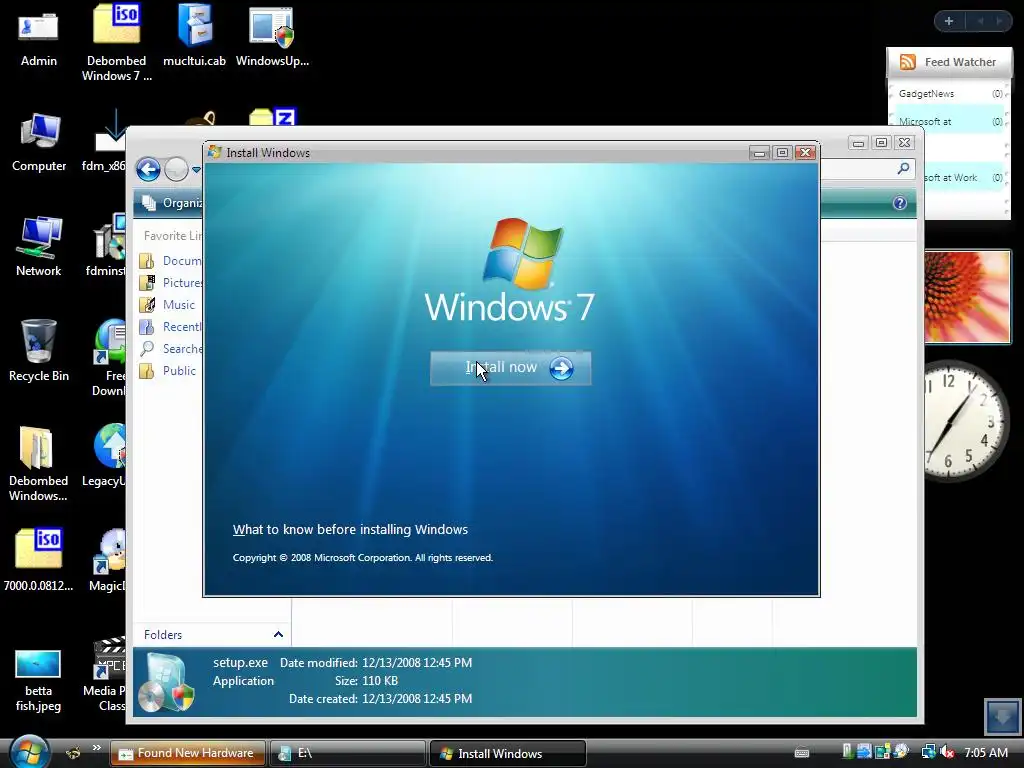
Task: Open Music favorite link in Explorer
Action: [x=167, y=305]
